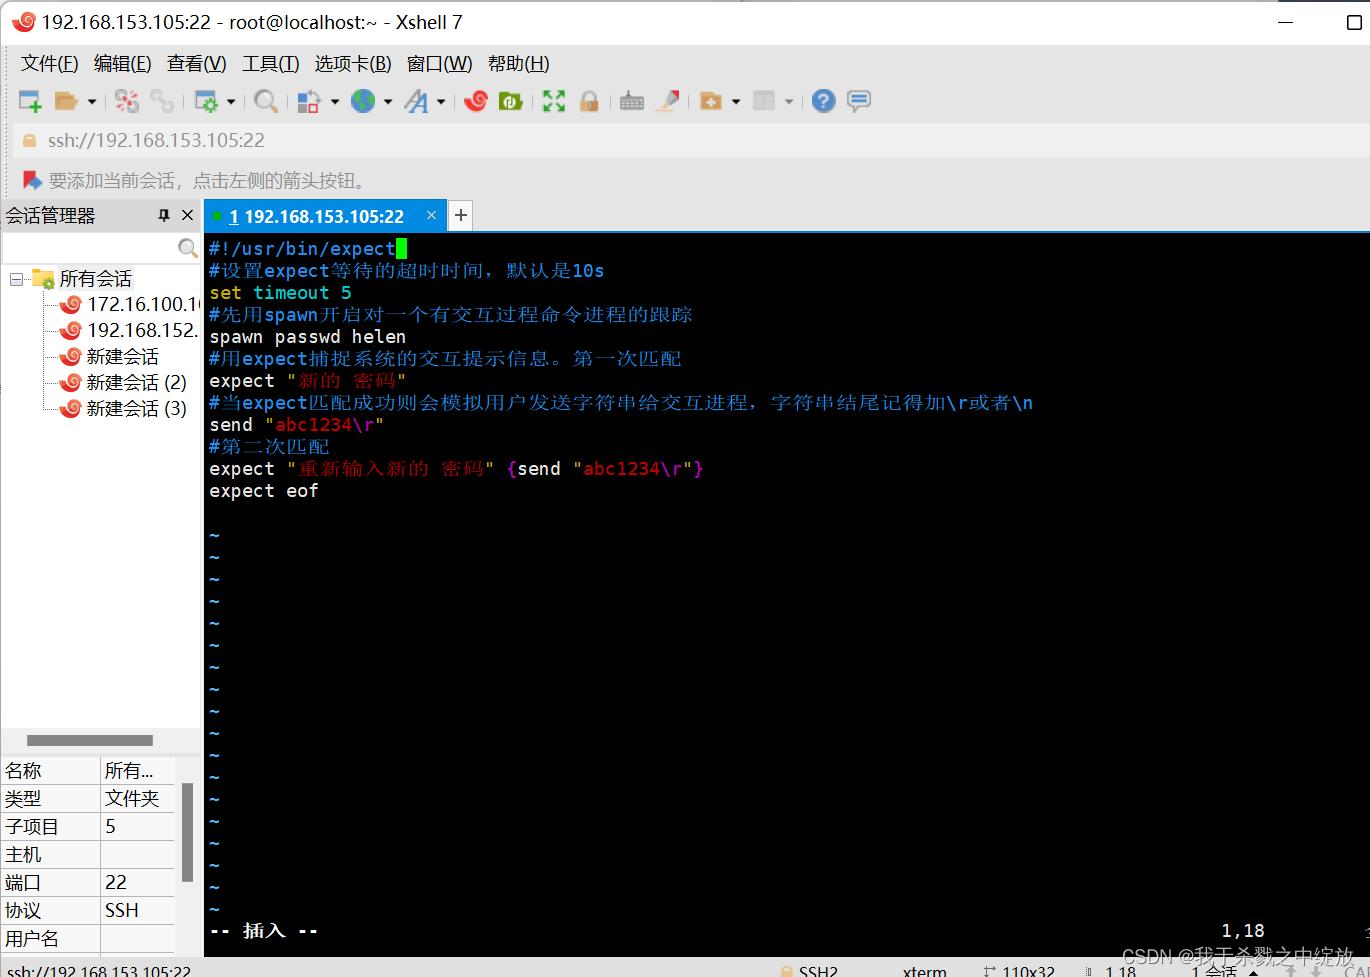This screenshot has width=1370, height=977.
Task: Toggle the screen lock toolbar icon
Action: pyautogui.click(x=590, y=100)
